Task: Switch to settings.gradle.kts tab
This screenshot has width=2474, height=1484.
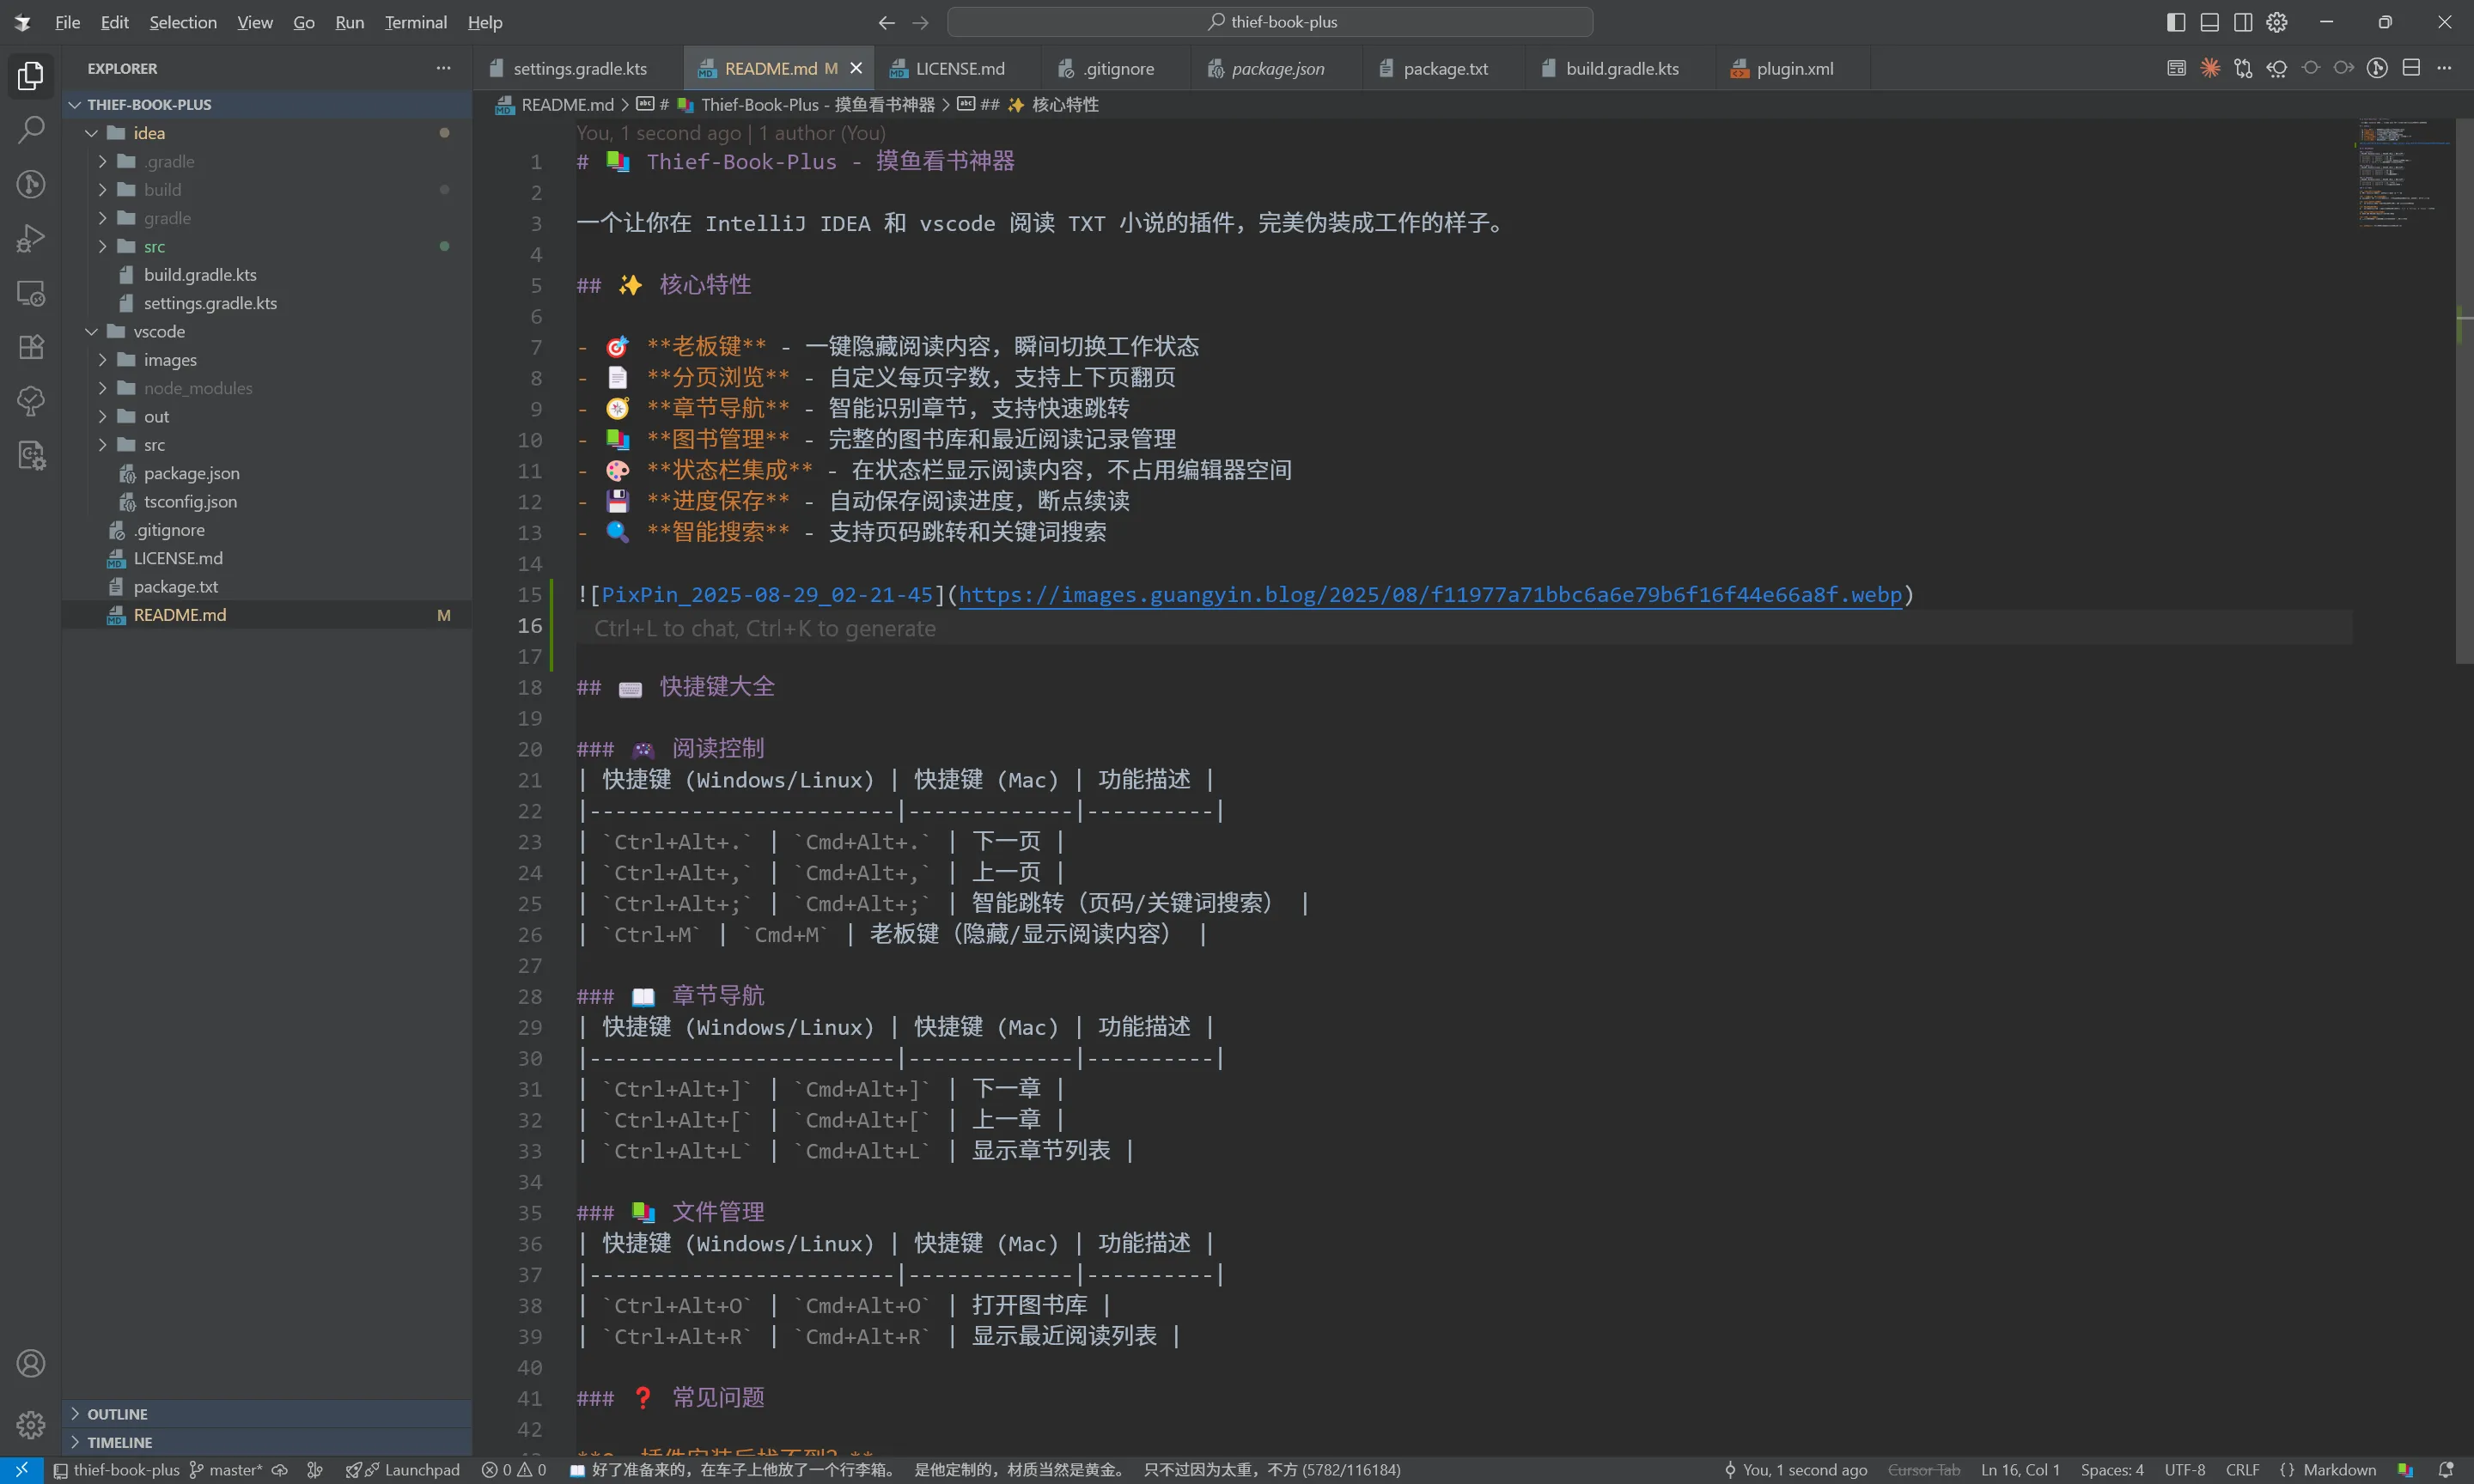Action: (579, 68)
